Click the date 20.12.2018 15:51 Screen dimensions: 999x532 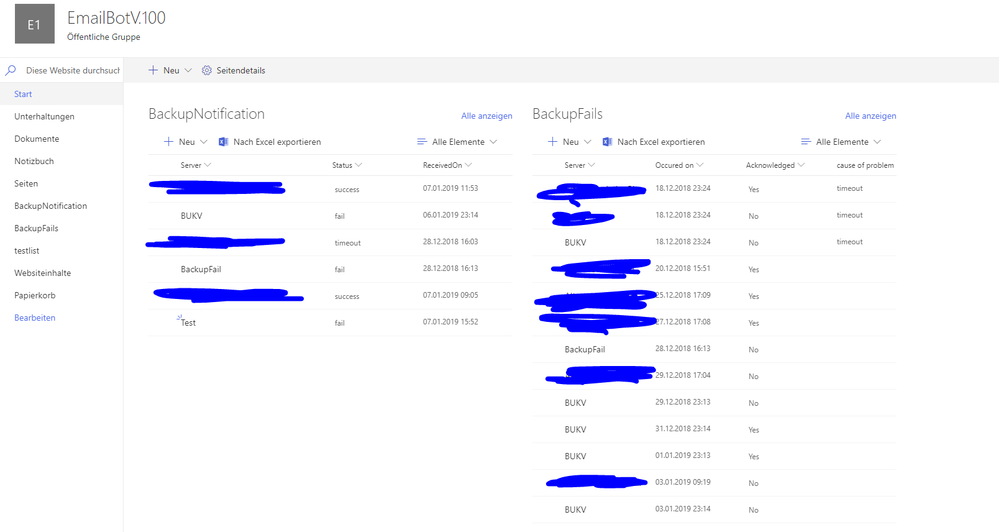coord(682,268)
